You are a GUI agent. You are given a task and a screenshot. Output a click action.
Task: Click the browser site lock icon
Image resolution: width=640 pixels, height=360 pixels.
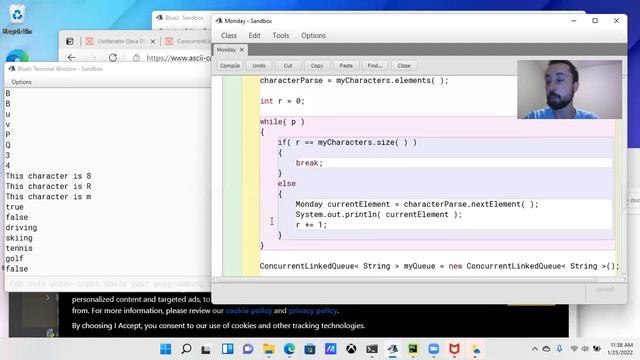pyautogui.click(x=136, y=58)
